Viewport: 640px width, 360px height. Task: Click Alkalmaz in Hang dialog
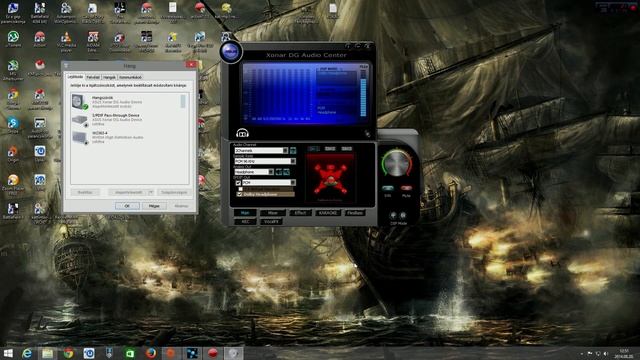click(181, 206)
